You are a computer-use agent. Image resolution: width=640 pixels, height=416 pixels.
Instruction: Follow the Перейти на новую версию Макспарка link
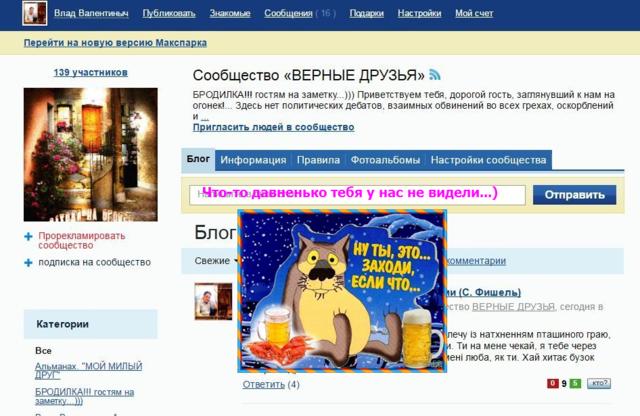pyautogui.click(x=115, y=43)
